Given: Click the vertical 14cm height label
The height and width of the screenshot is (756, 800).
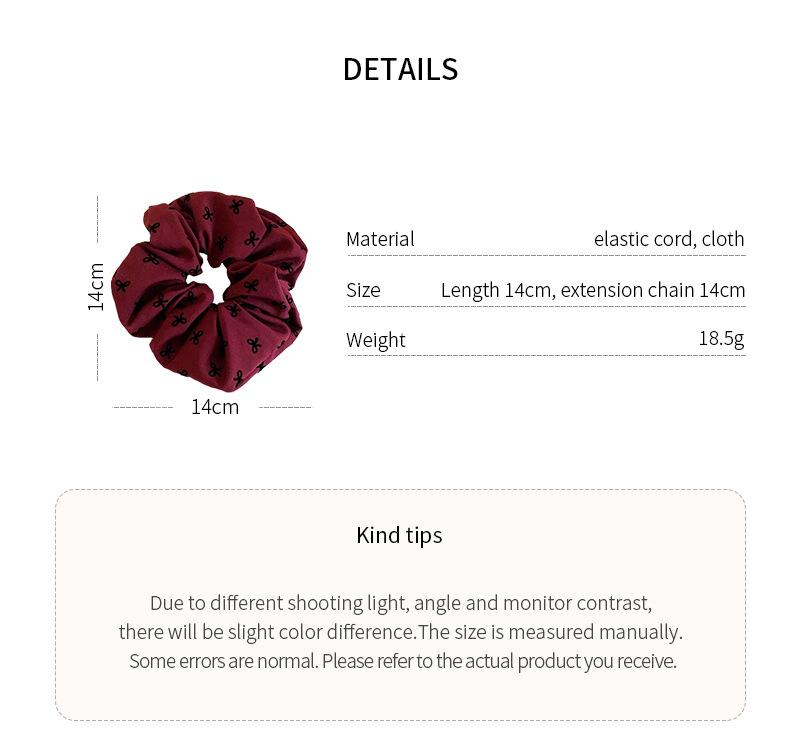Looking at the screenshot, I should (x=96, y=287).
